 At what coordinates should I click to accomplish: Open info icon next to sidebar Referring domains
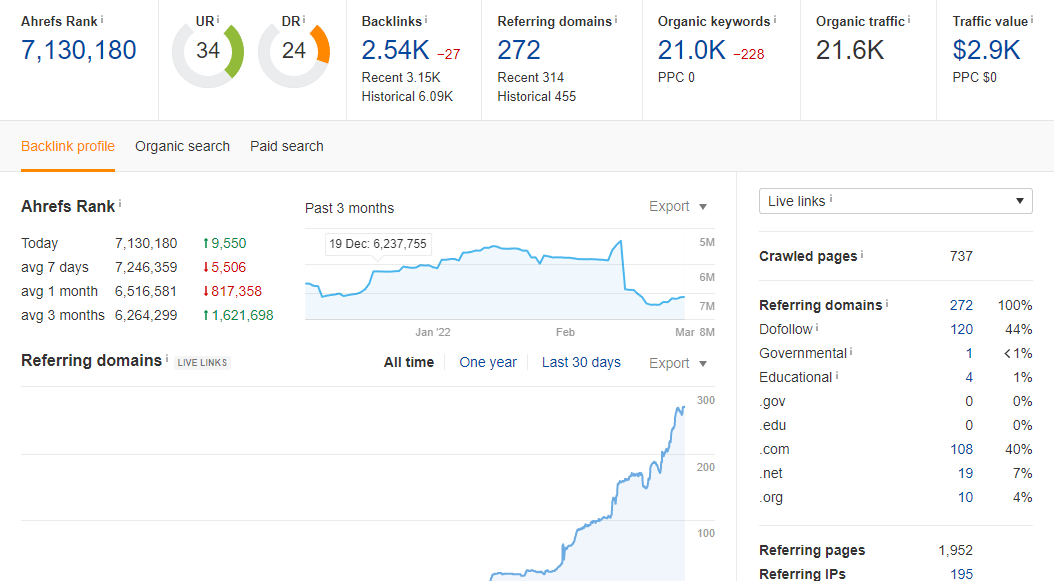[887, 303]
